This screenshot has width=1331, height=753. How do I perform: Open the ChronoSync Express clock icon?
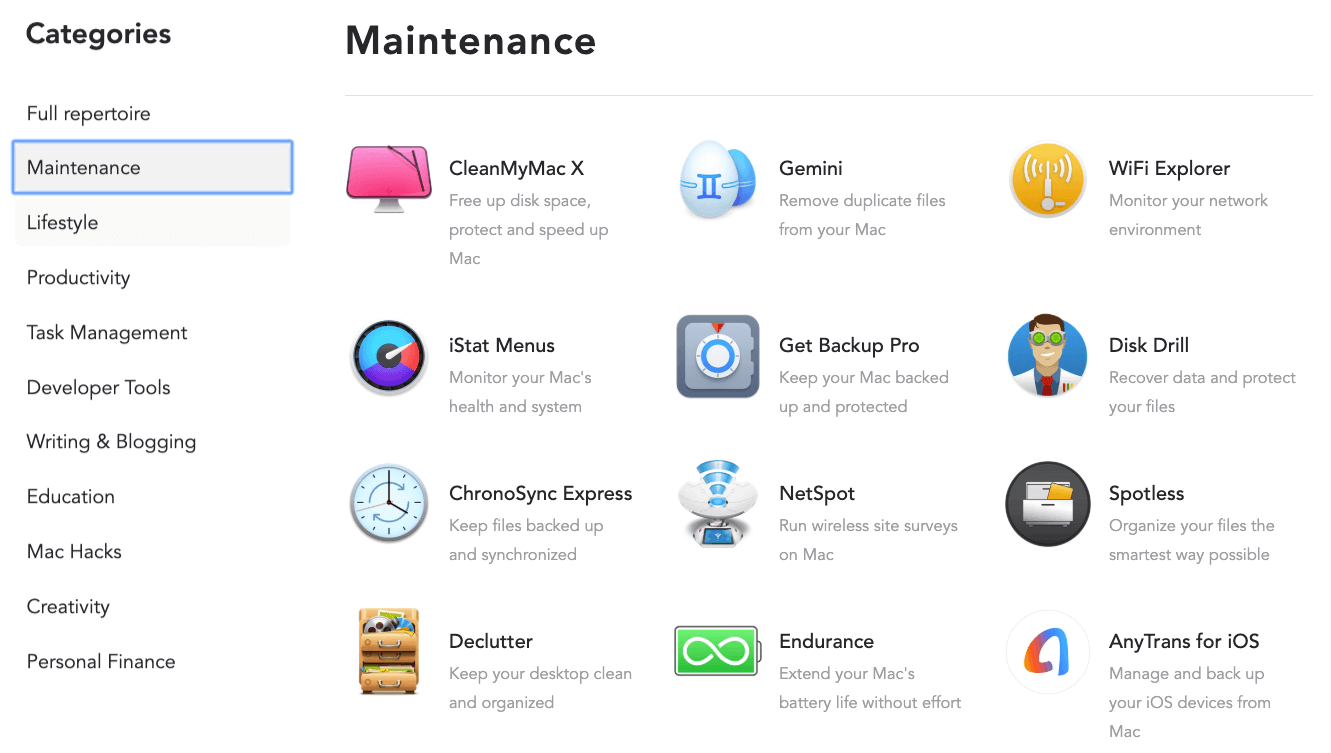(x=388, y=505)
